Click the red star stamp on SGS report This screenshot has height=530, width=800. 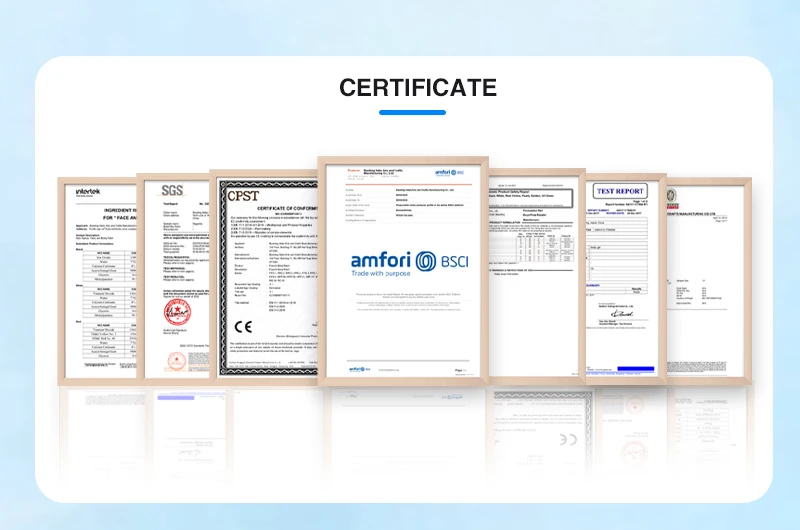177,313
